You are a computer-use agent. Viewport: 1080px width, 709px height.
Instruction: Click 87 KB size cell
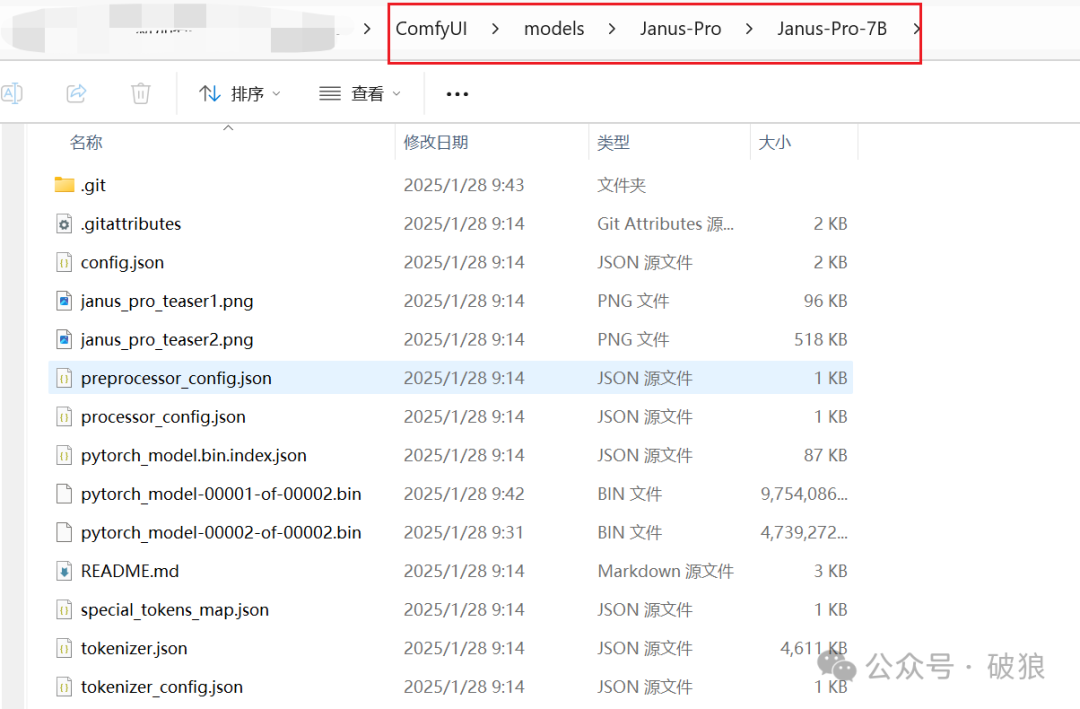825,455
